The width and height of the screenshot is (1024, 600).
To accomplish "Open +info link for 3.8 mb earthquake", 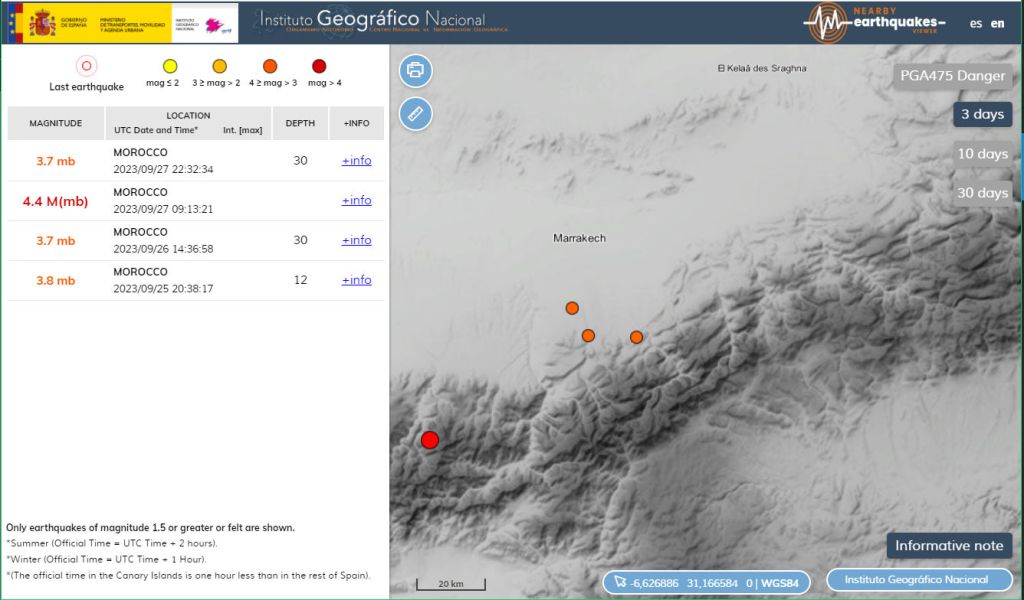I will pos(356,280).
